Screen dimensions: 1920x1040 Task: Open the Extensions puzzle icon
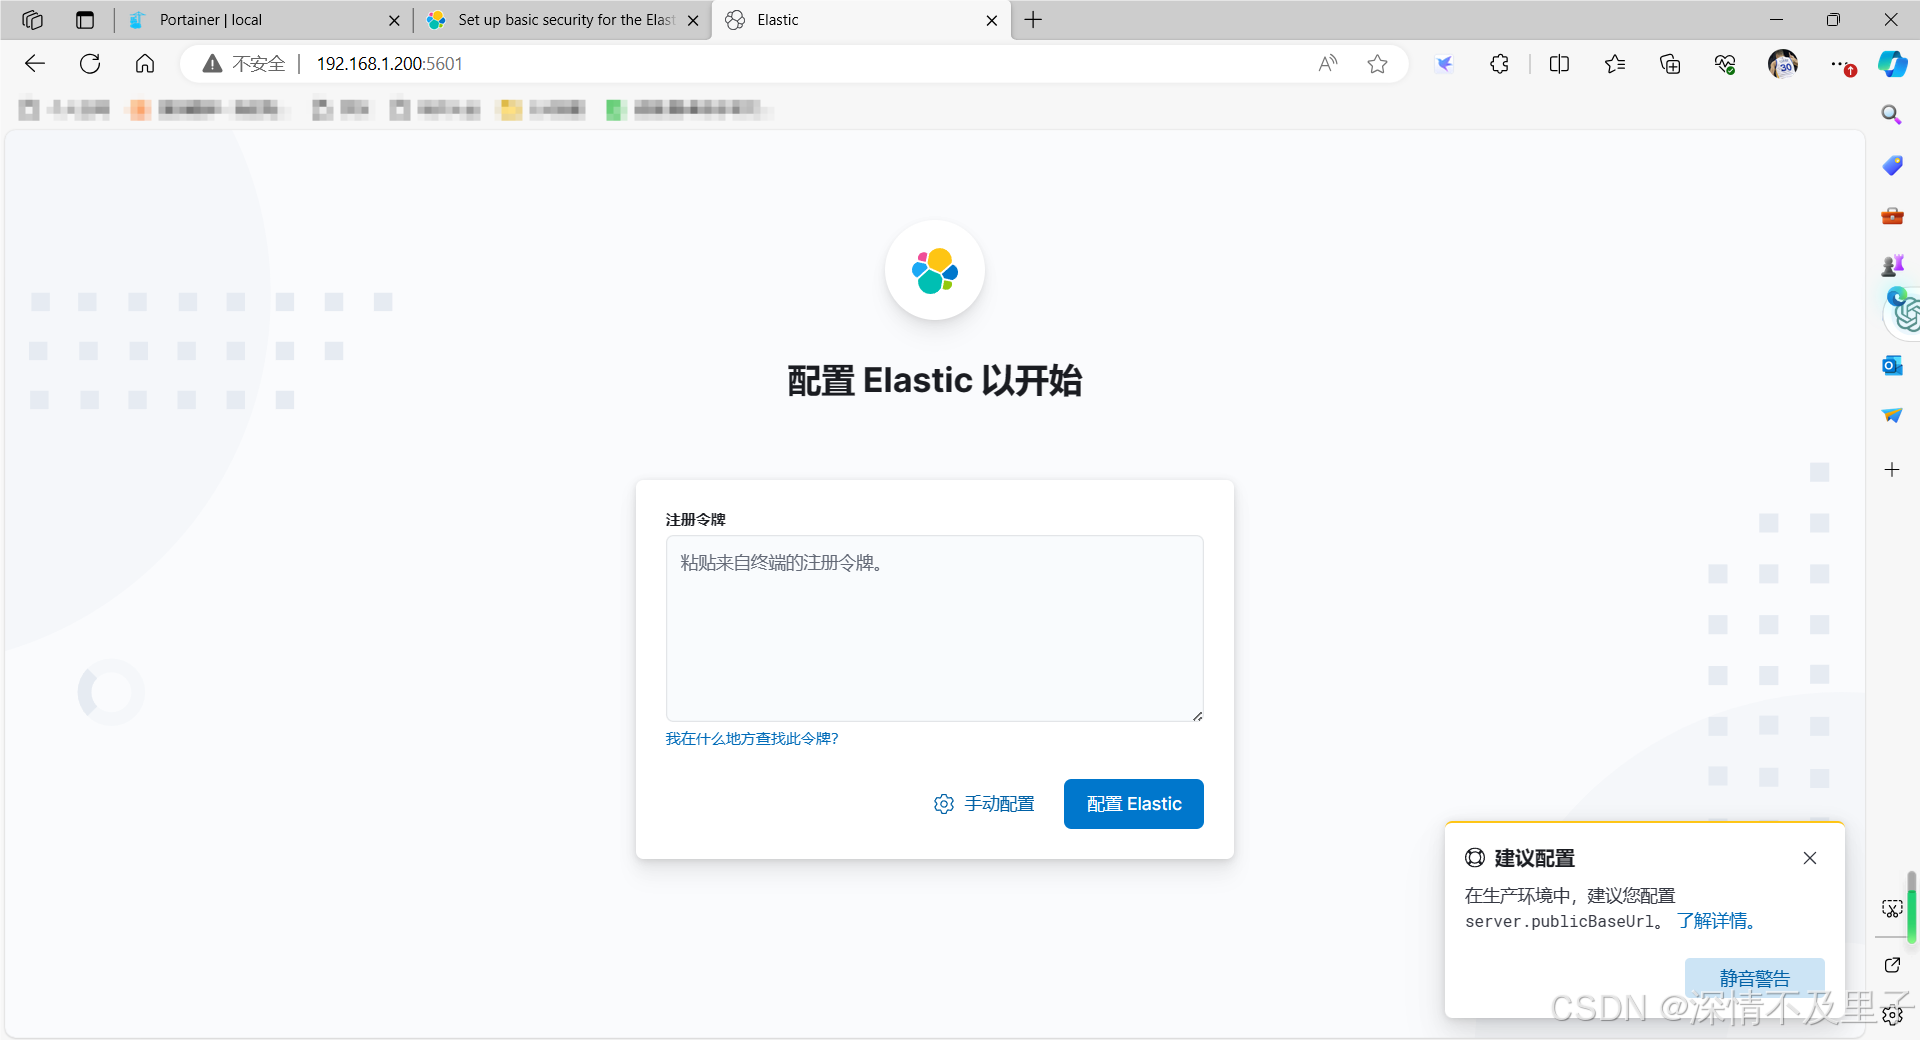(x=1499, y=64)
